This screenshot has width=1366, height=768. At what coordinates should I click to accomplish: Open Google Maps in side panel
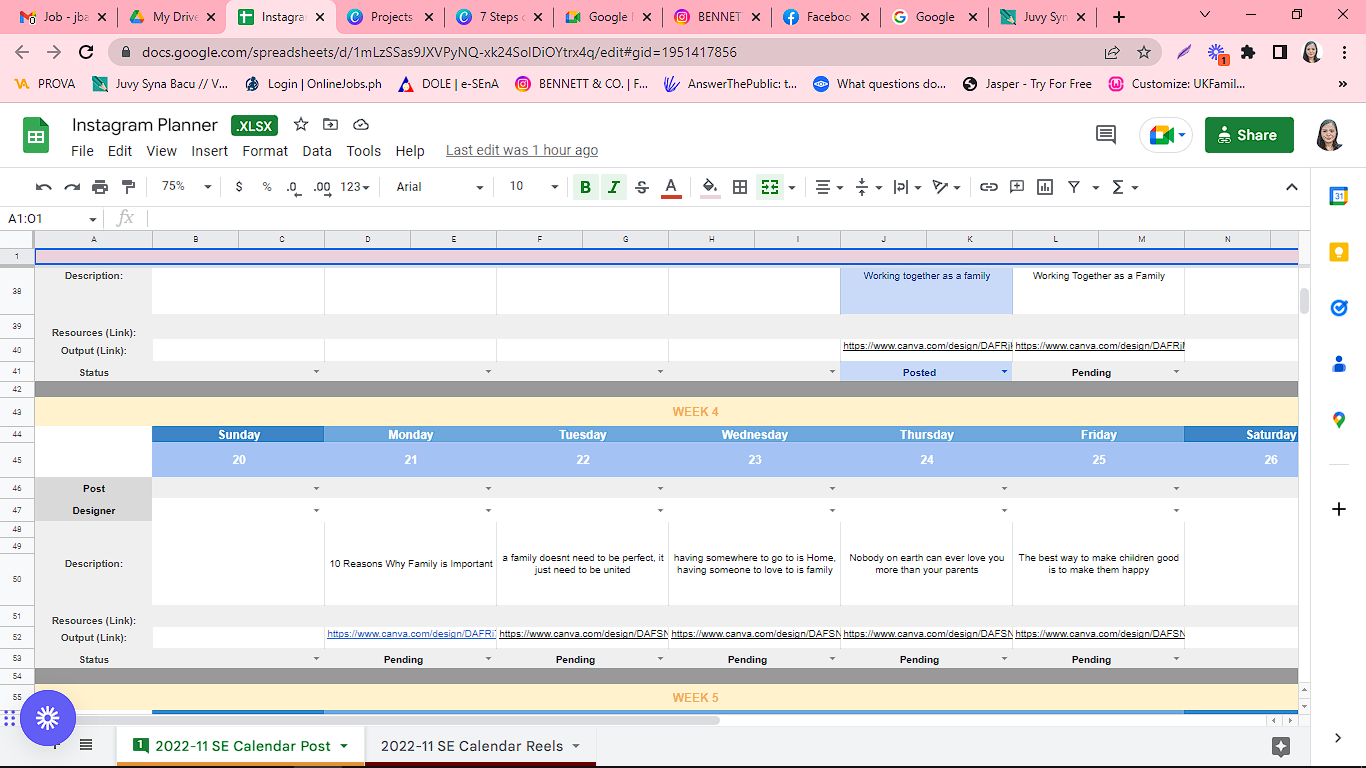(x=1339, y=420)
